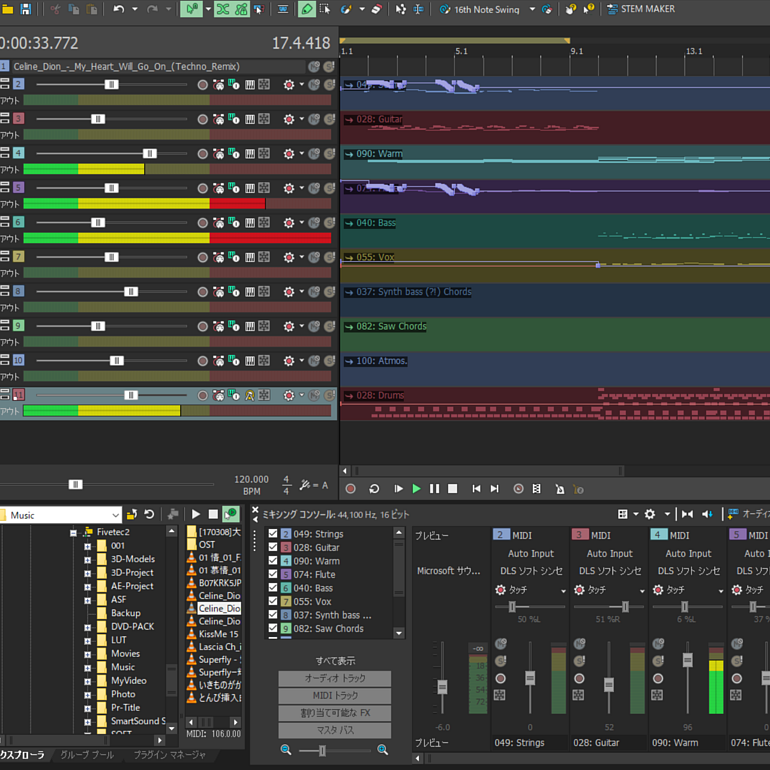
Task: Toggle the Automatic Crossfades toolbar button
Action: tap(223, 9)
